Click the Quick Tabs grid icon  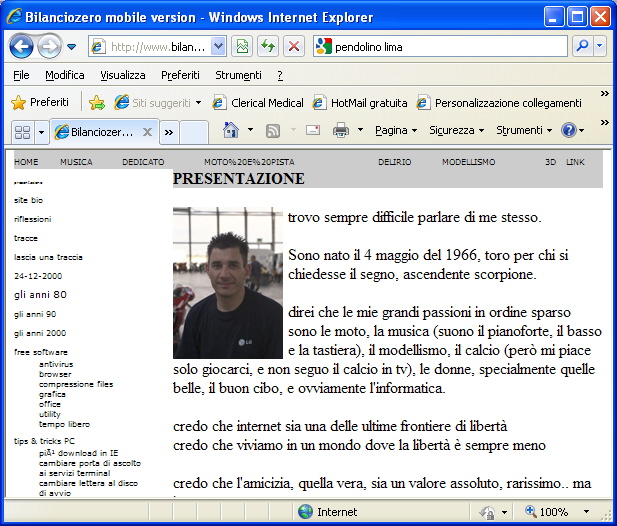point(22,132)
